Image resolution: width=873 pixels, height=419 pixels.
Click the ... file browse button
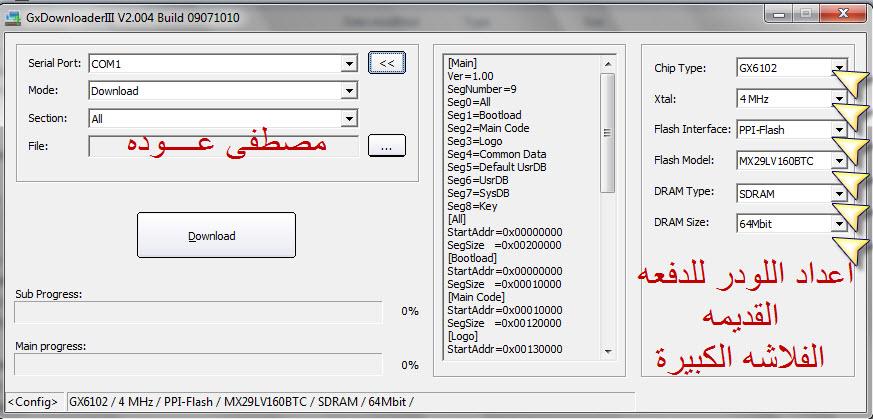[387, 146]
